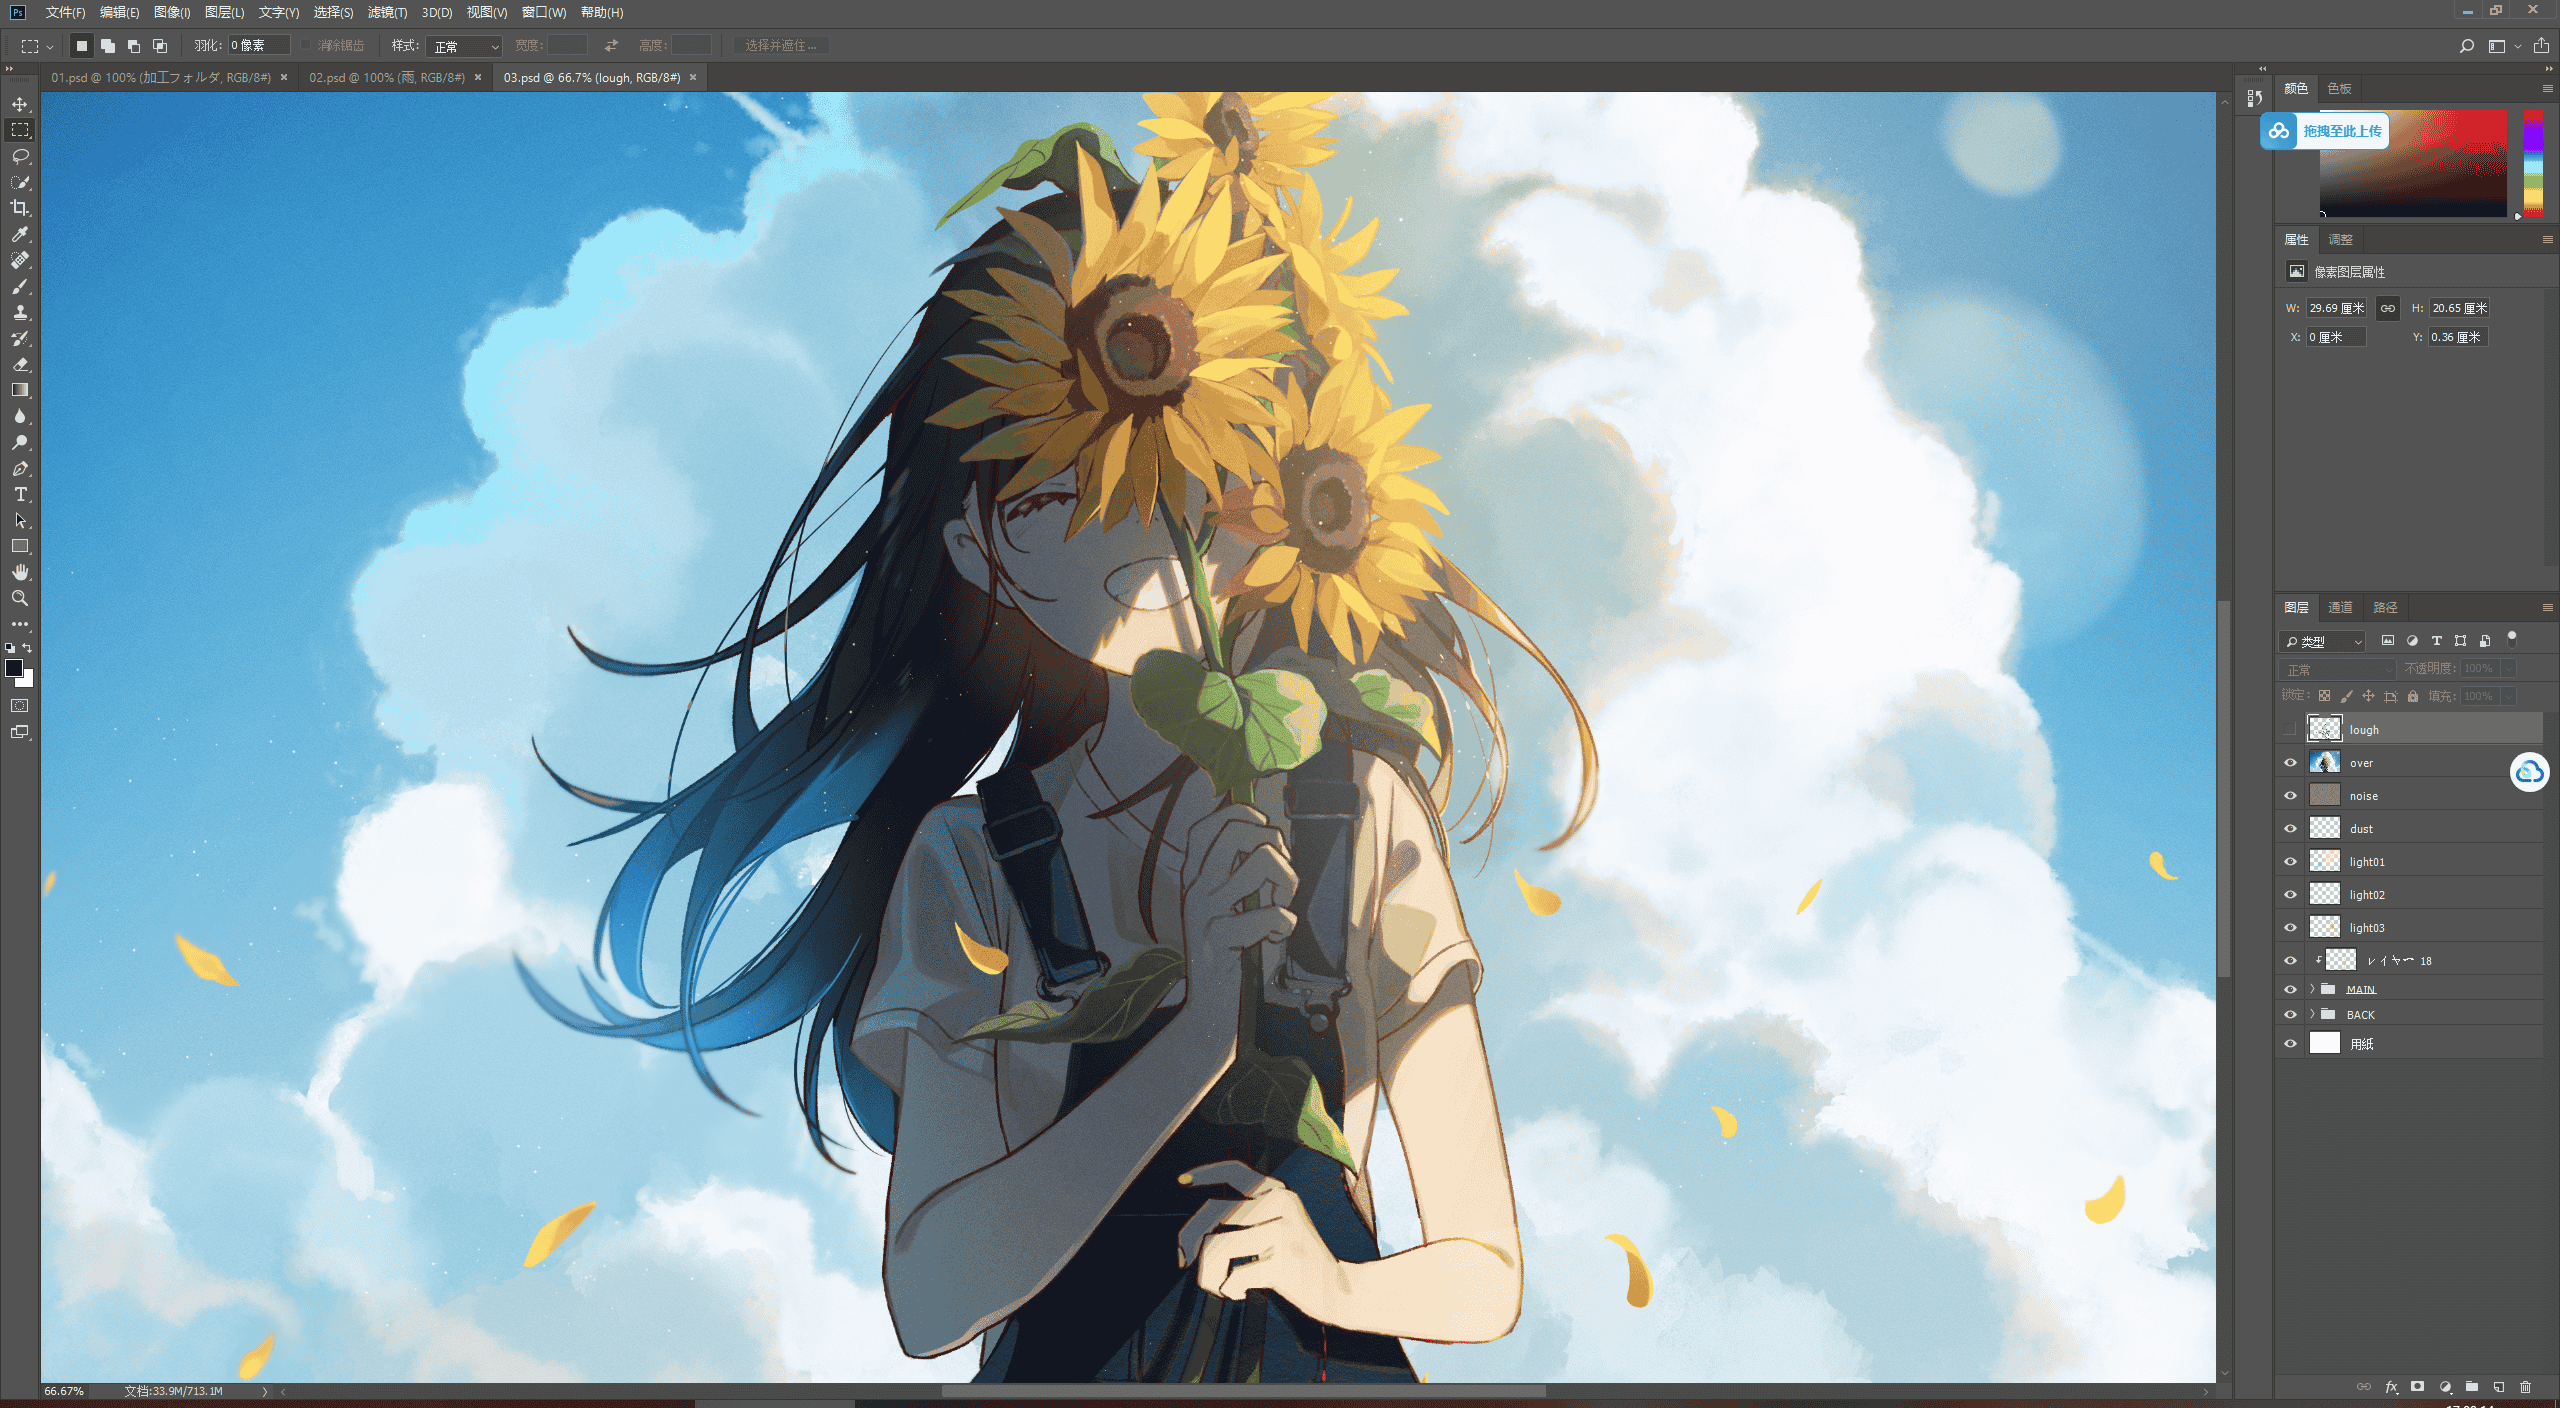Expand the MAIN layer group
The width and height of the screenshot is (2560, 1408).
tap(2312, 989)
